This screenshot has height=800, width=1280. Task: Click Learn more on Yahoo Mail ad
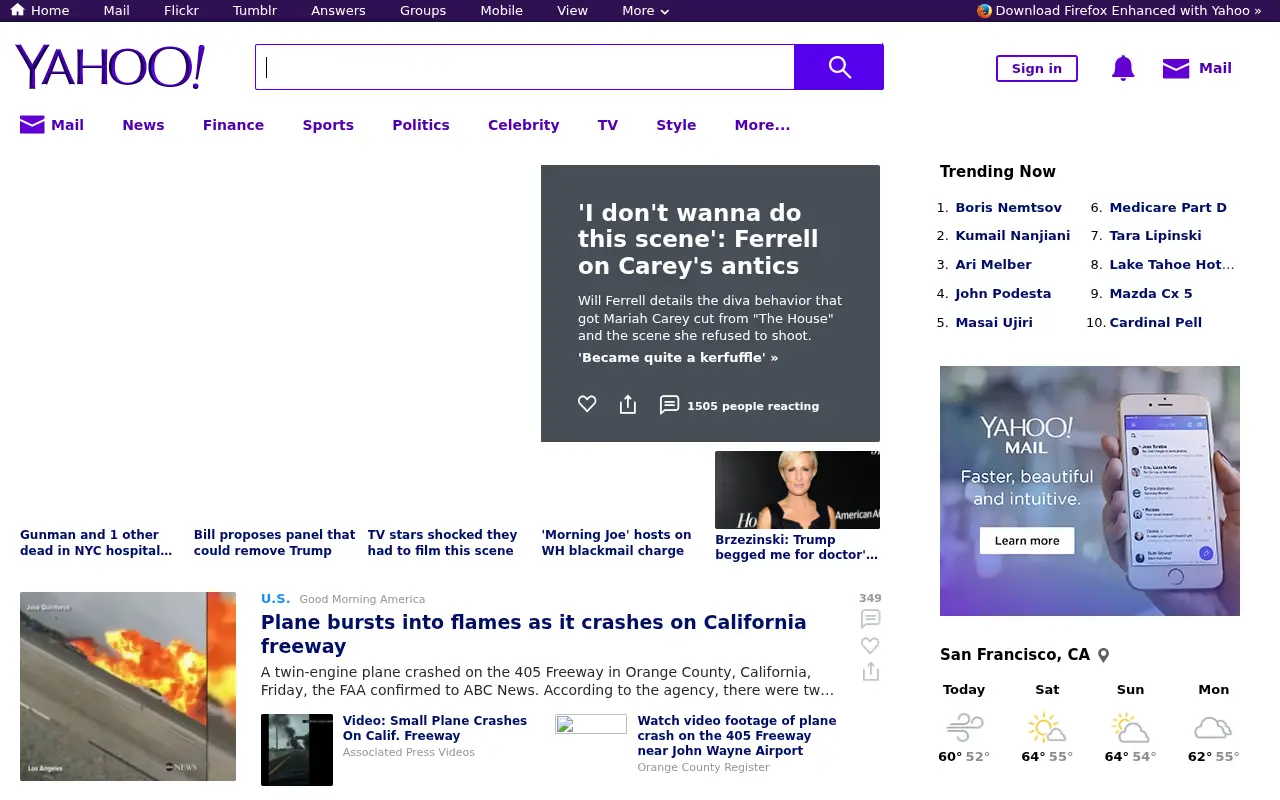pyautogui.click(x=1027, y=541)
